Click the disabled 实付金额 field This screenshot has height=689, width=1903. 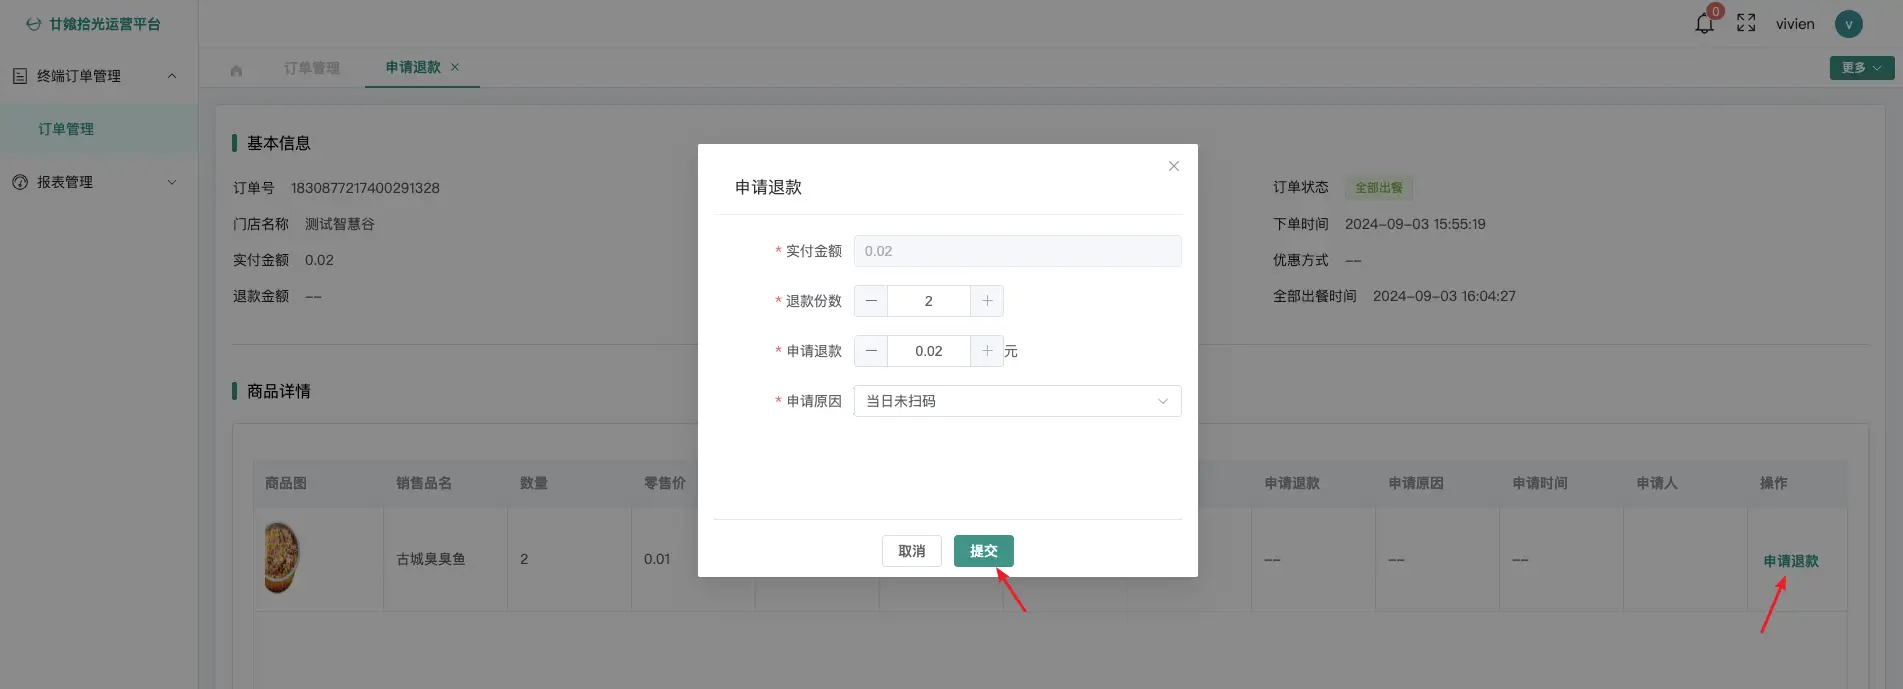point(1018,251)
